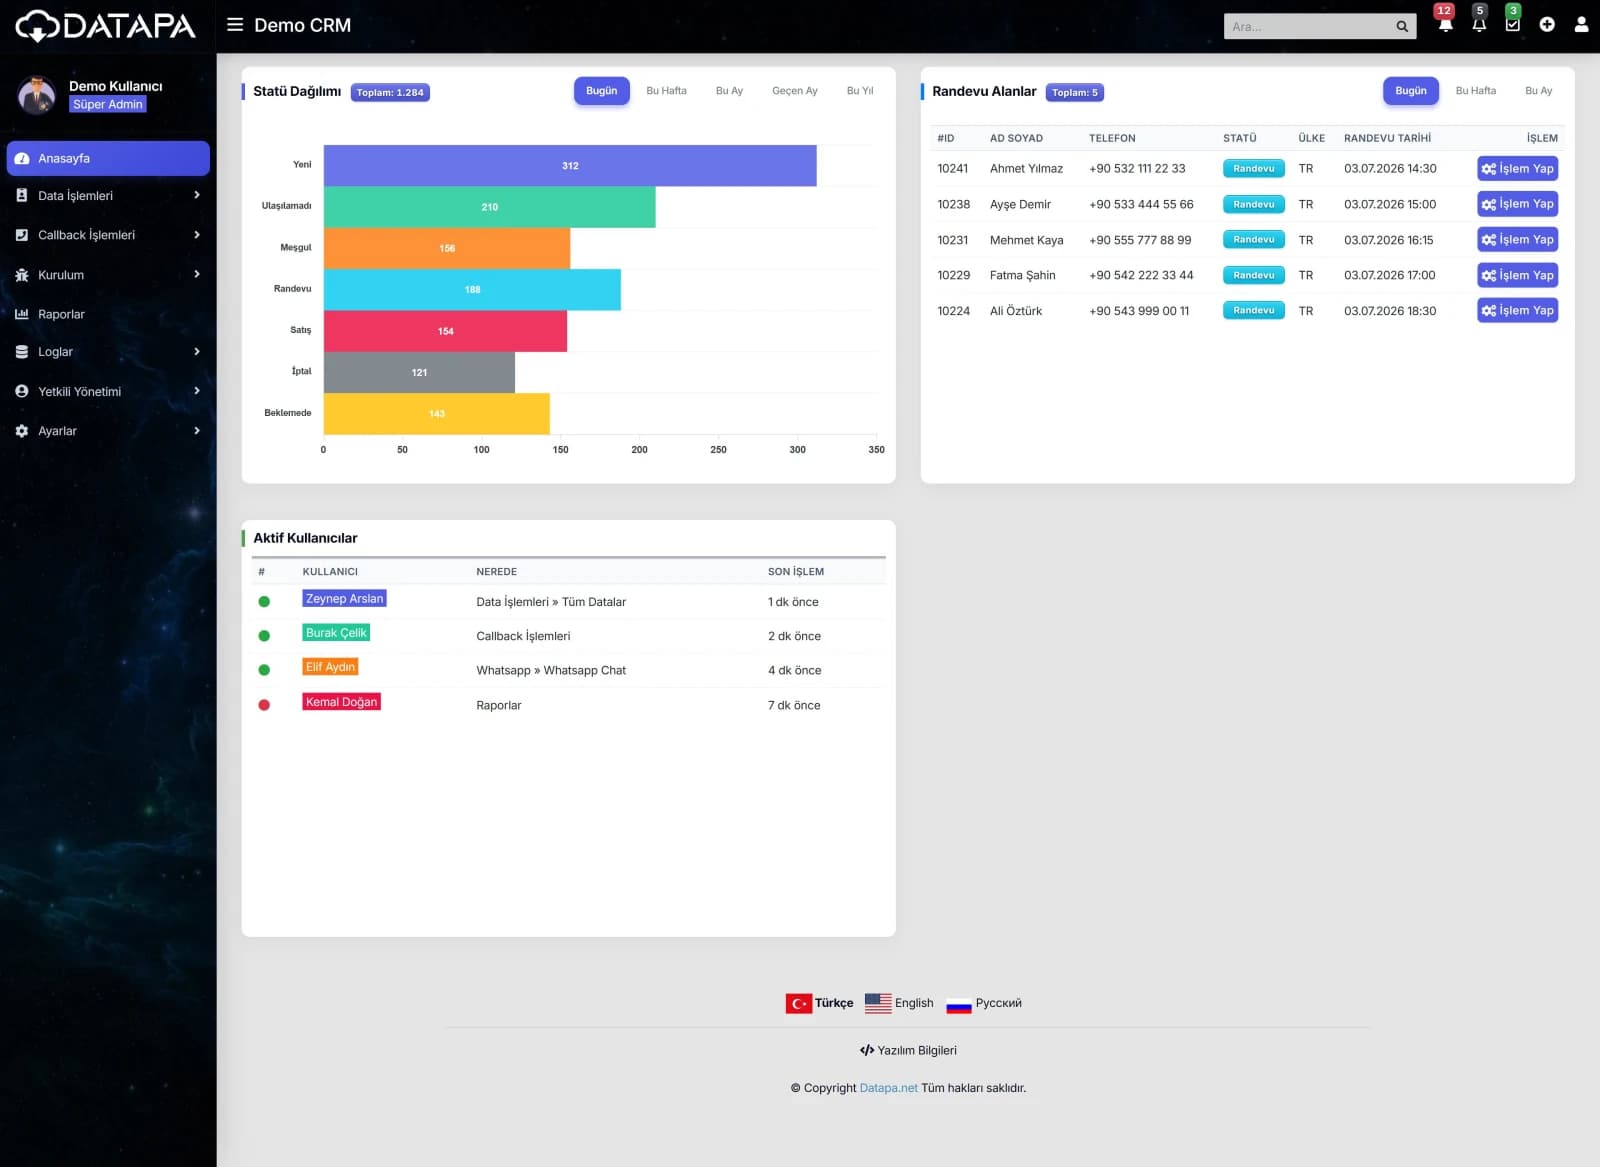The image size is (1600, 1167).
Task: Click the purple Yeni bar in chart
Action: (x=570, y=166)
